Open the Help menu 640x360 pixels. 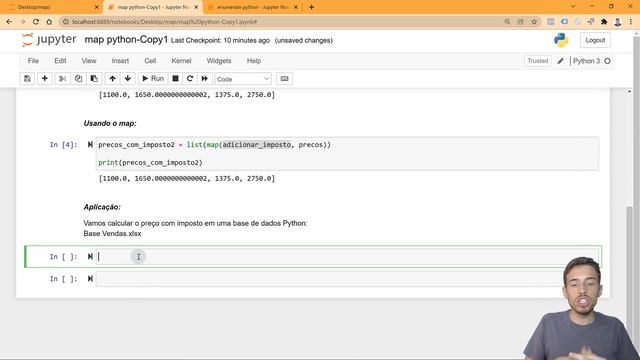point(253,61)
